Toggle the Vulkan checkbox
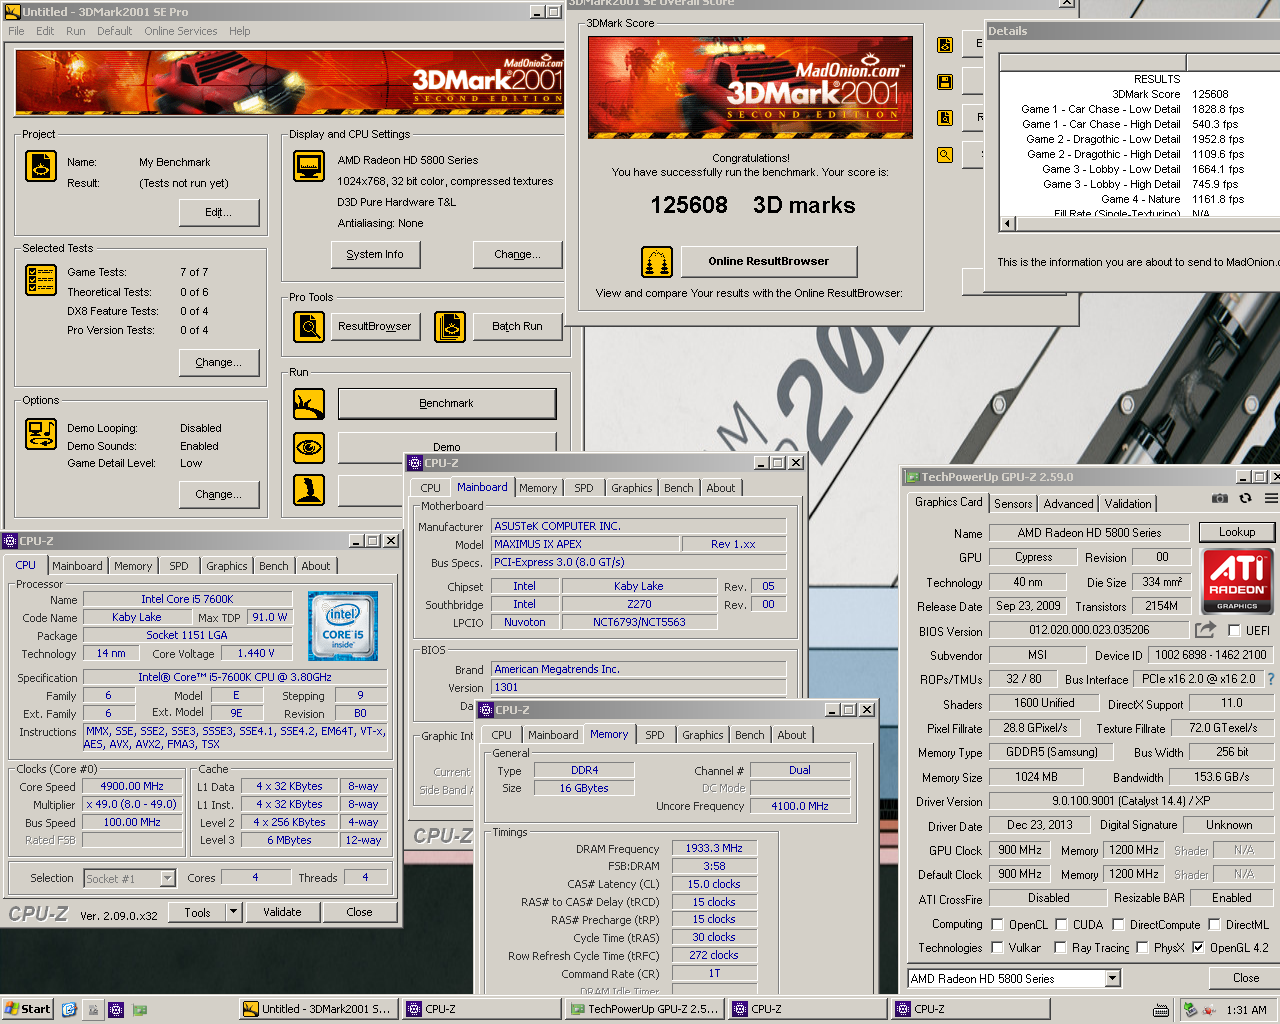1280x1024 pixels. point(997,947)
